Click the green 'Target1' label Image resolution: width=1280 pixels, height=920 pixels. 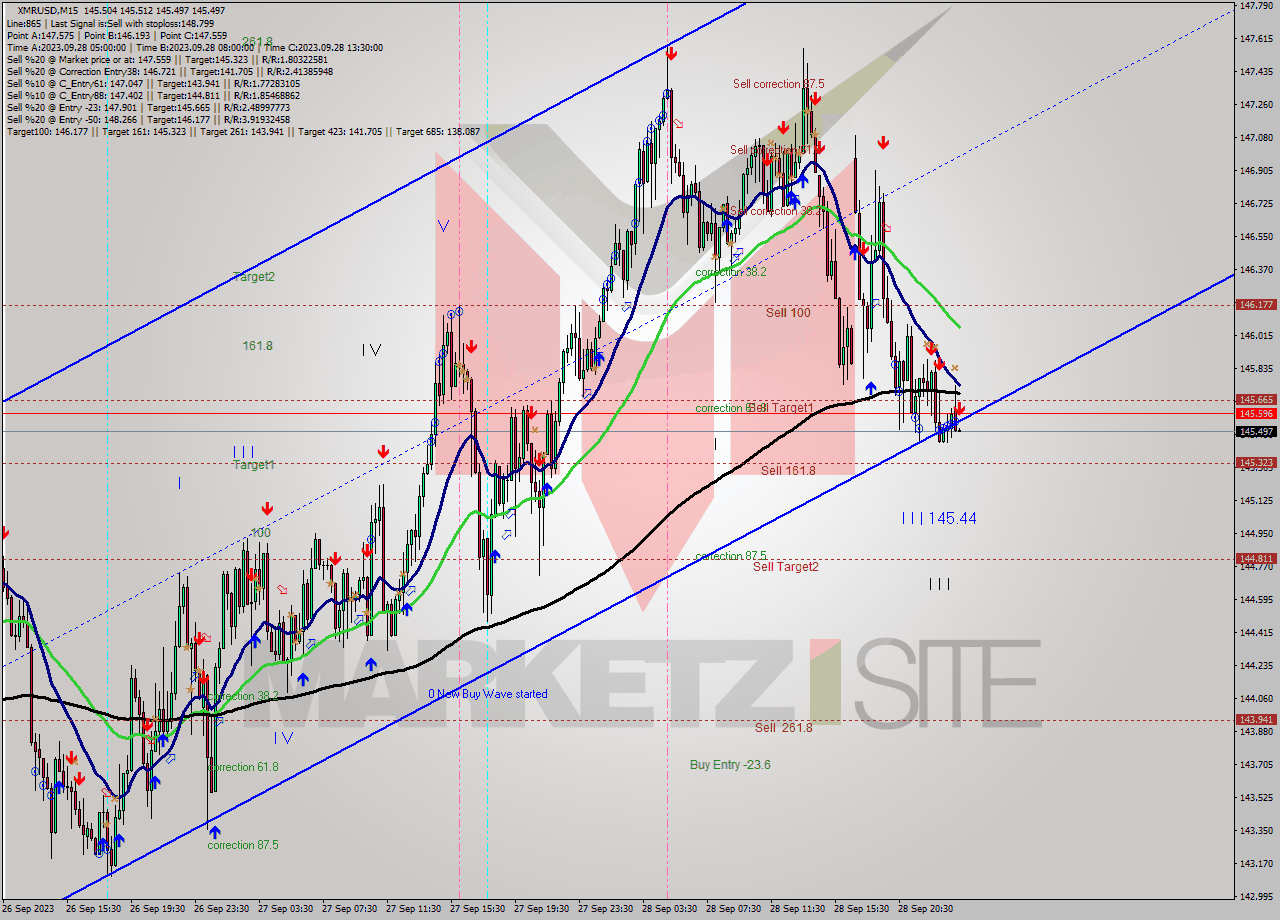pyautogui.click(x=254, y=465)
